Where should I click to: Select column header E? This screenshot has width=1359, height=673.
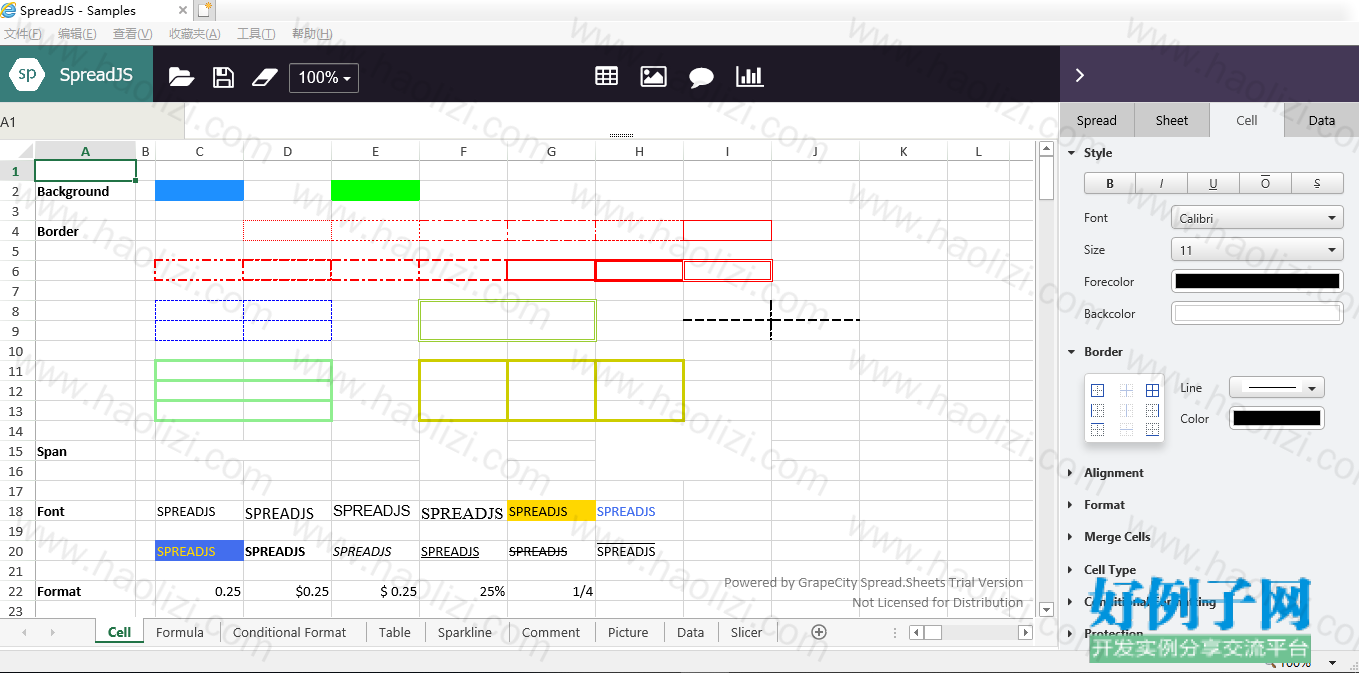[375, 152]
